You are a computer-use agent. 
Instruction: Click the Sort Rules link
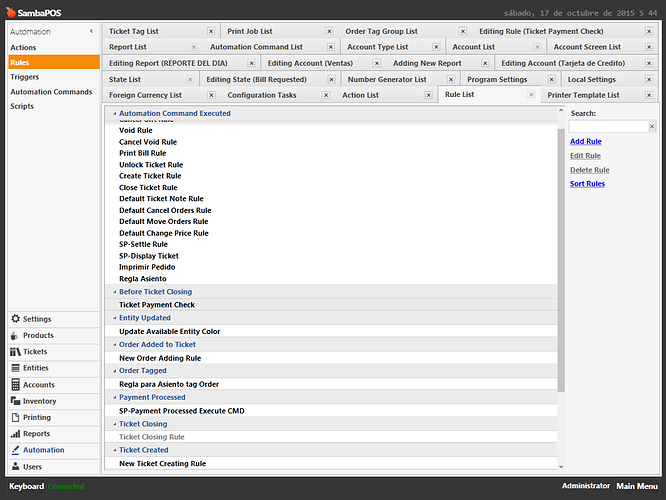pyautogui.click(x=587, y=184)
